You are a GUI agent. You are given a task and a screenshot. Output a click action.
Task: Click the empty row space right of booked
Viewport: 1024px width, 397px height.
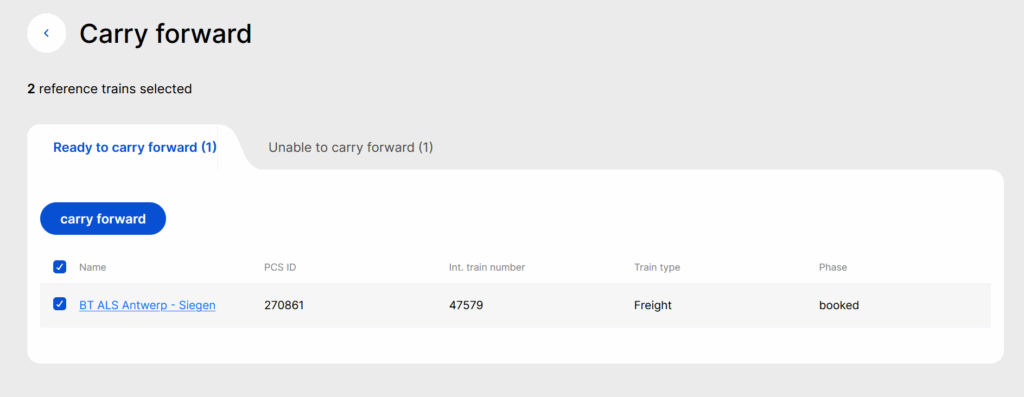pyautogui.click(x=925, y=305)
